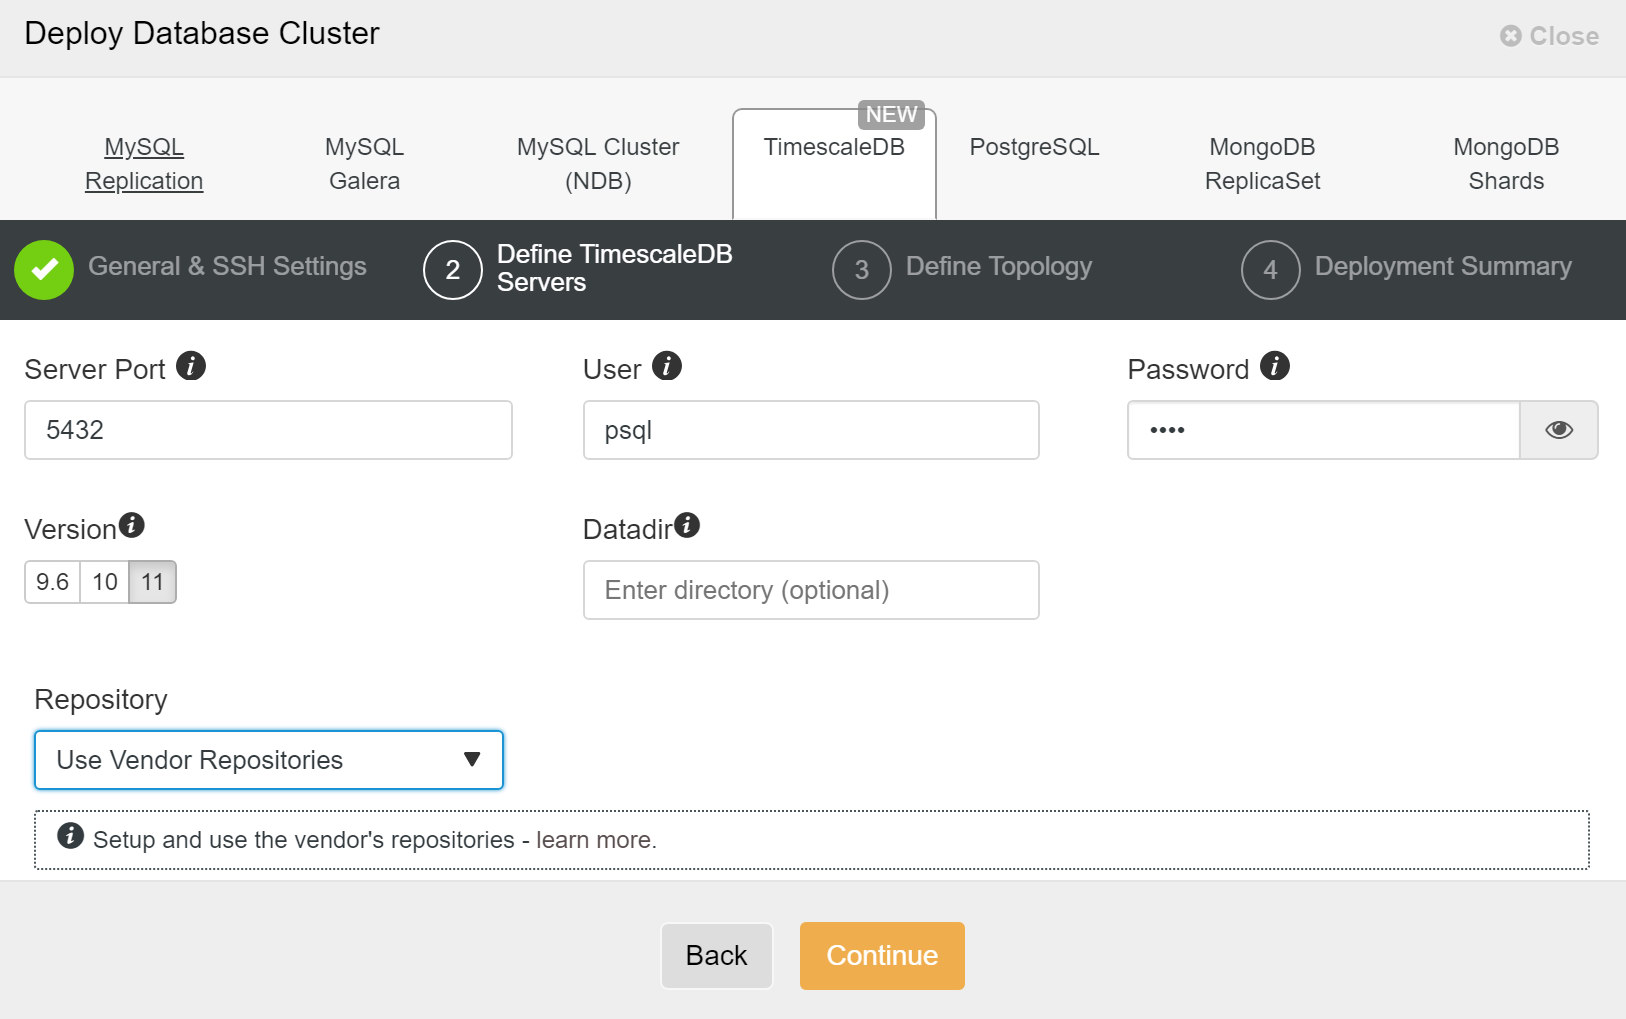
Task: Click step 4 circle for Deployment Summary
Action: click(1271, 270)
